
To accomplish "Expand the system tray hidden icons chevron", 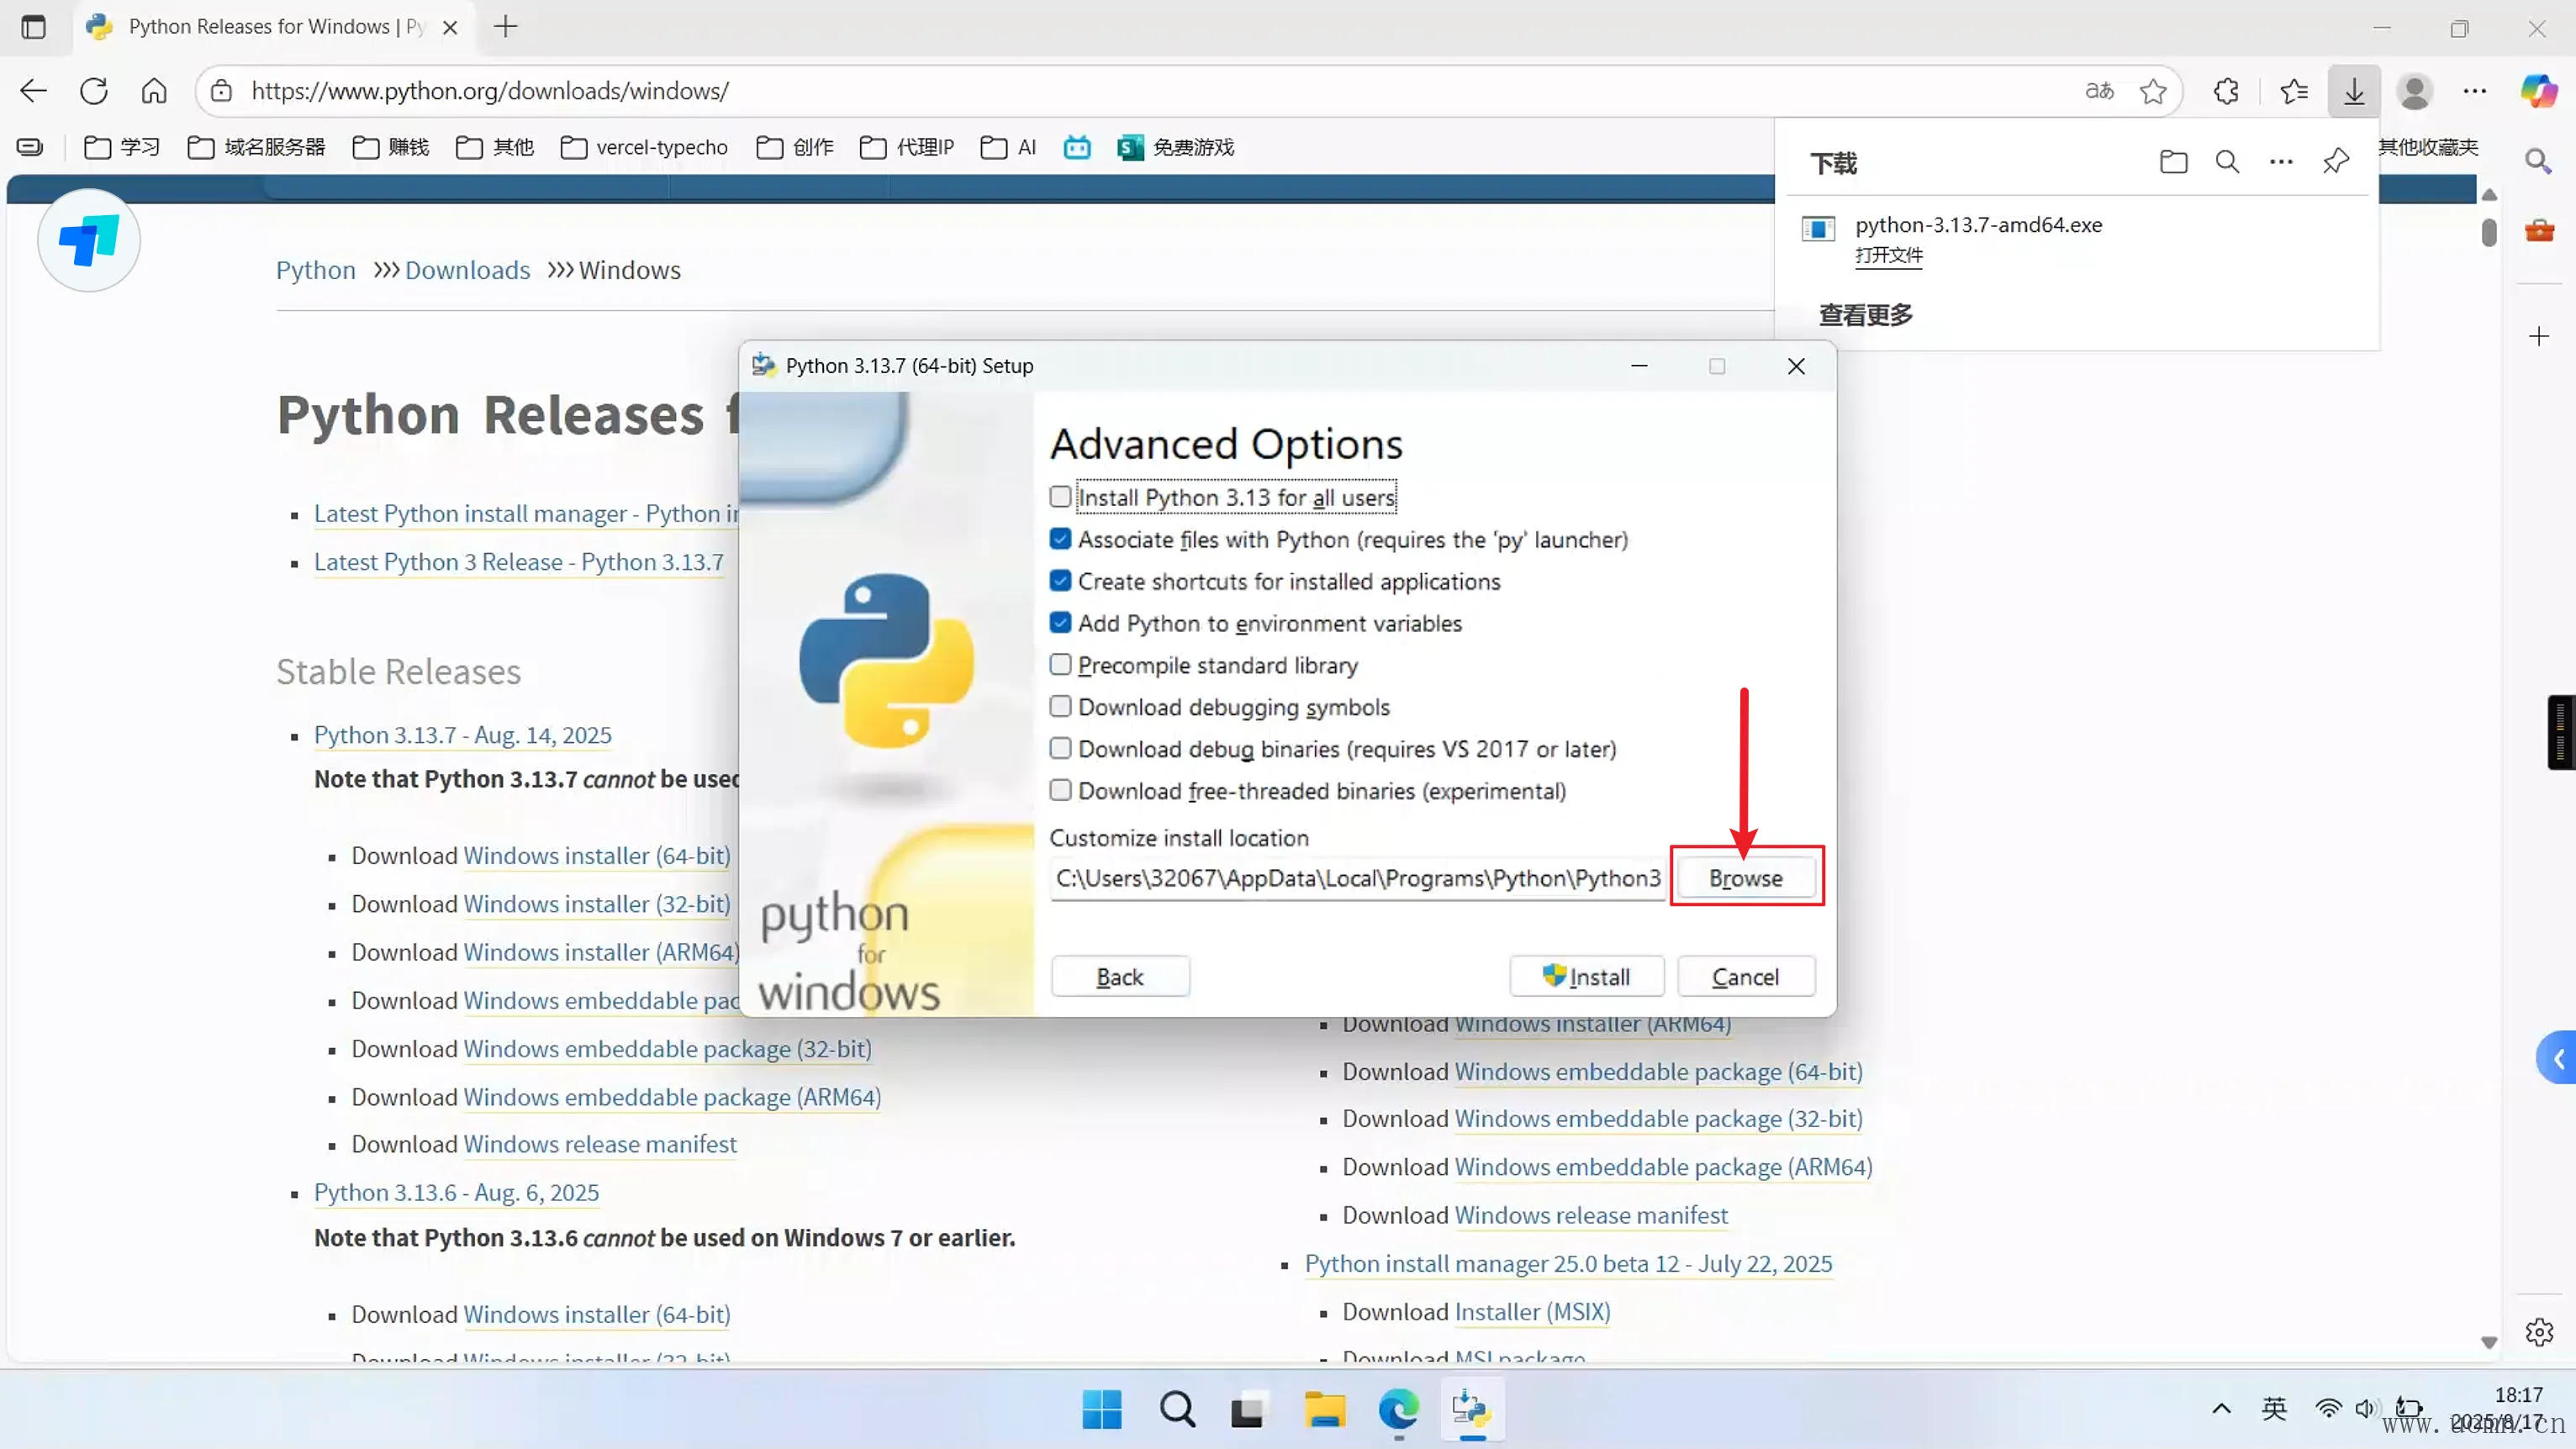I will (x=2221, y=1409).
